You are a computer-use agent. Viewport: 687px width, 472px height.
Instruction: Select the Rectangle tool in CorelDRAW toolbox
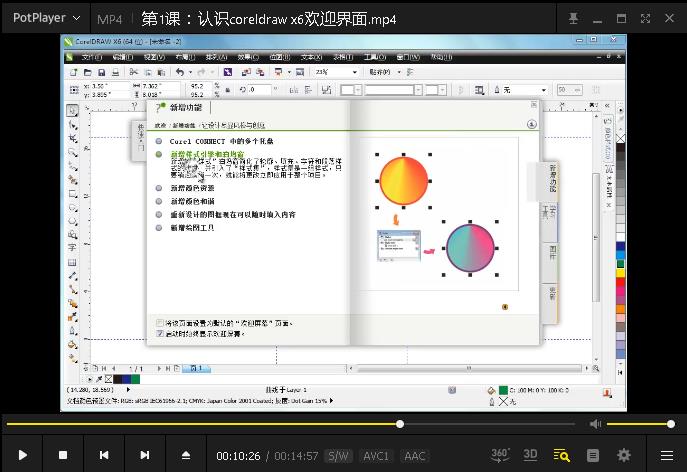coord(73,194)
